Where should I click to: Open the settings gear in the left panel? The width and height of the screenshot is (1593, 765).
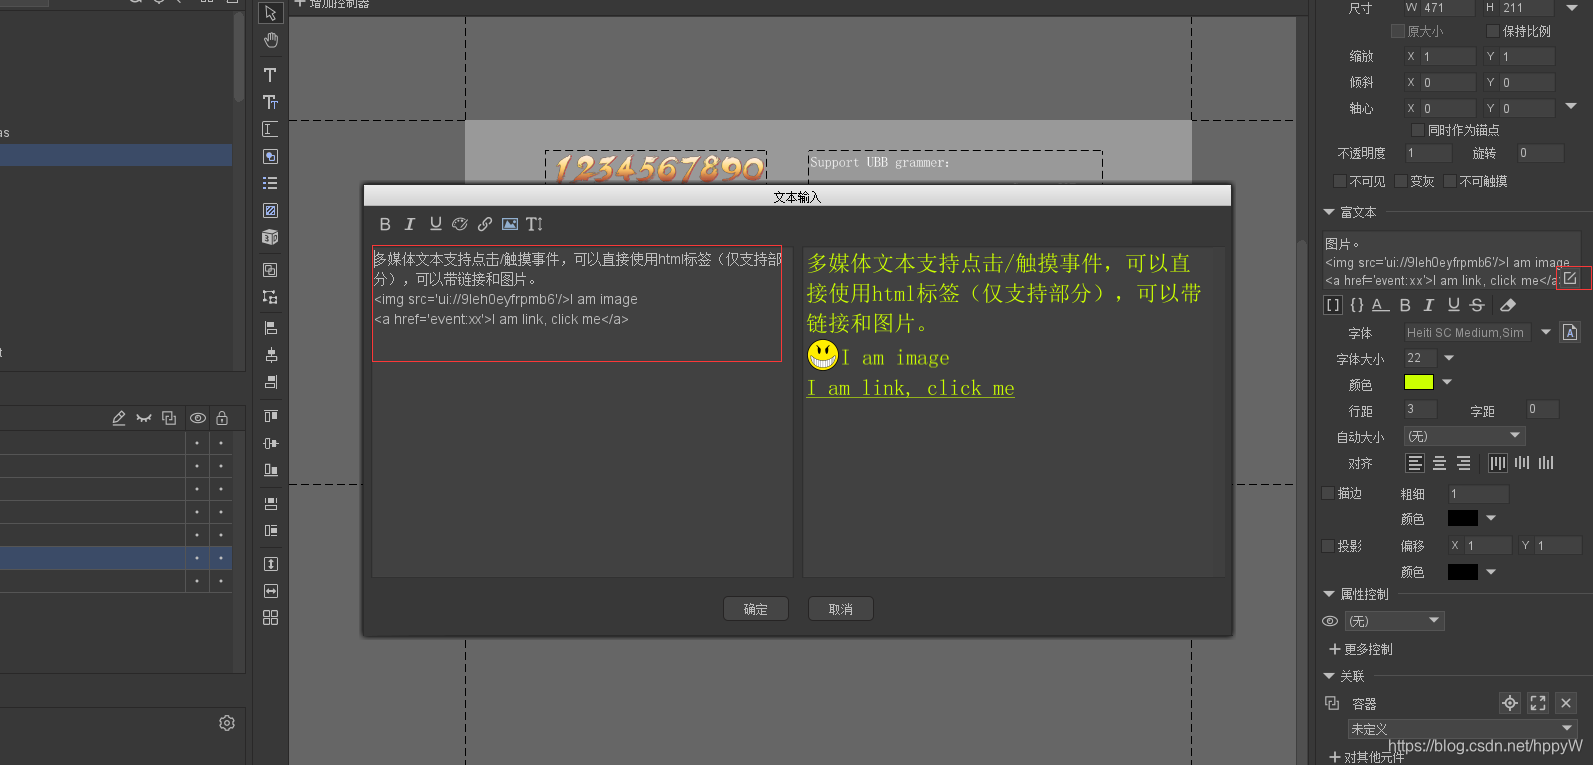click(x=227, y=723)
